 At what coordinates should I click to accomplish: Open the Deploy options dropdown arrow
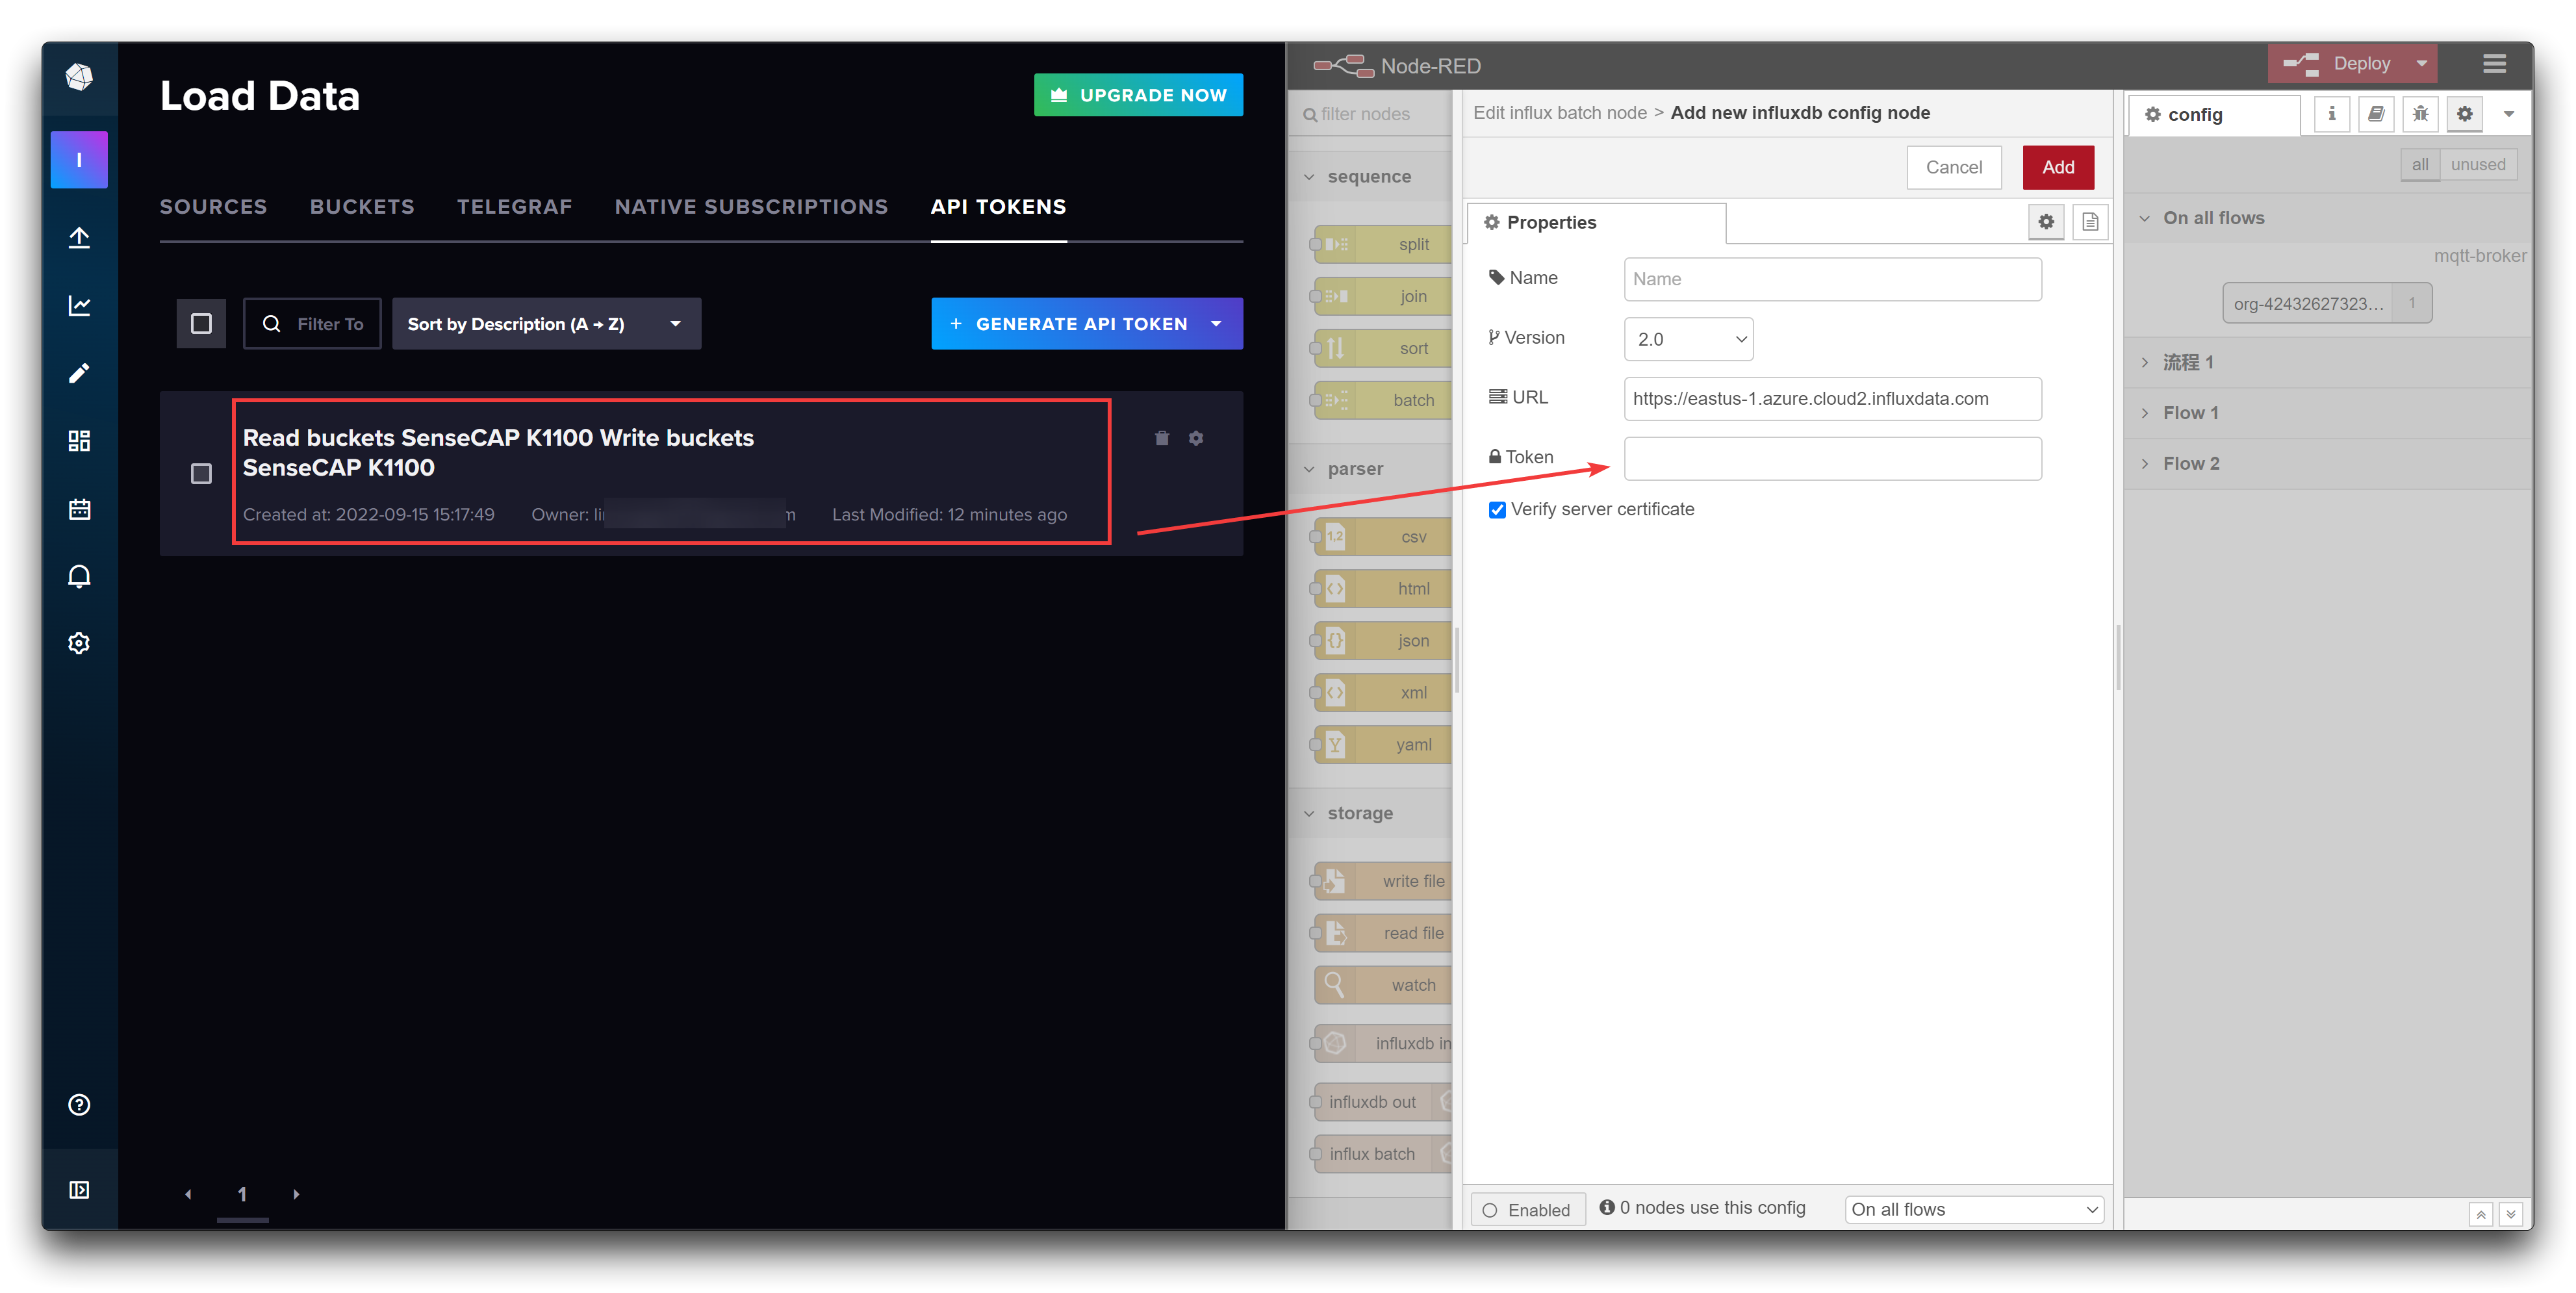click(x=2422, y=64)
